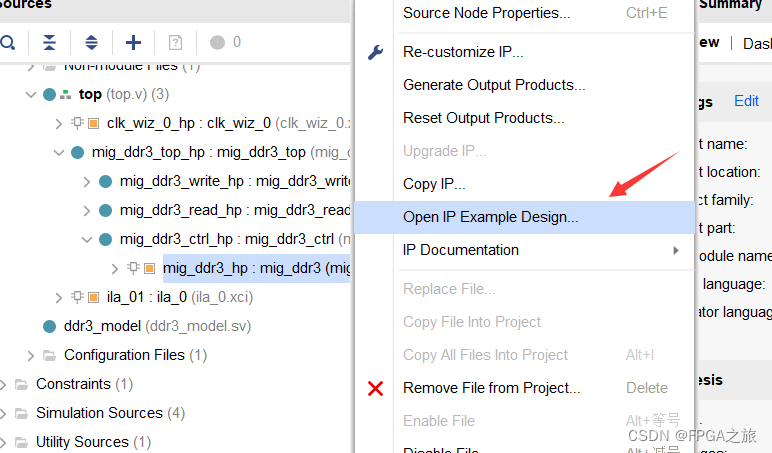Click the search magnifier icon in Sources

pos(7,43)
